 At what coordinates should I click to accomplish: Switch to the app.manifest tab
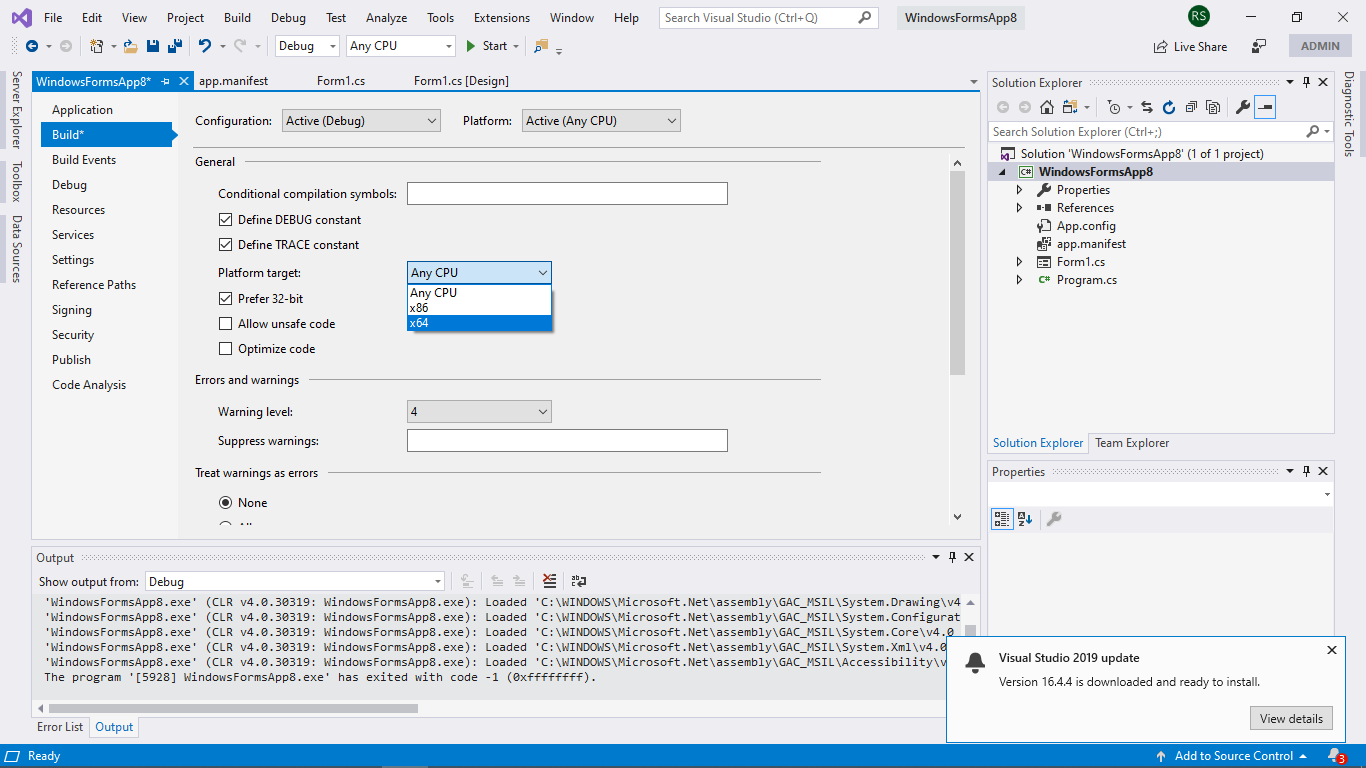[233, 81]
